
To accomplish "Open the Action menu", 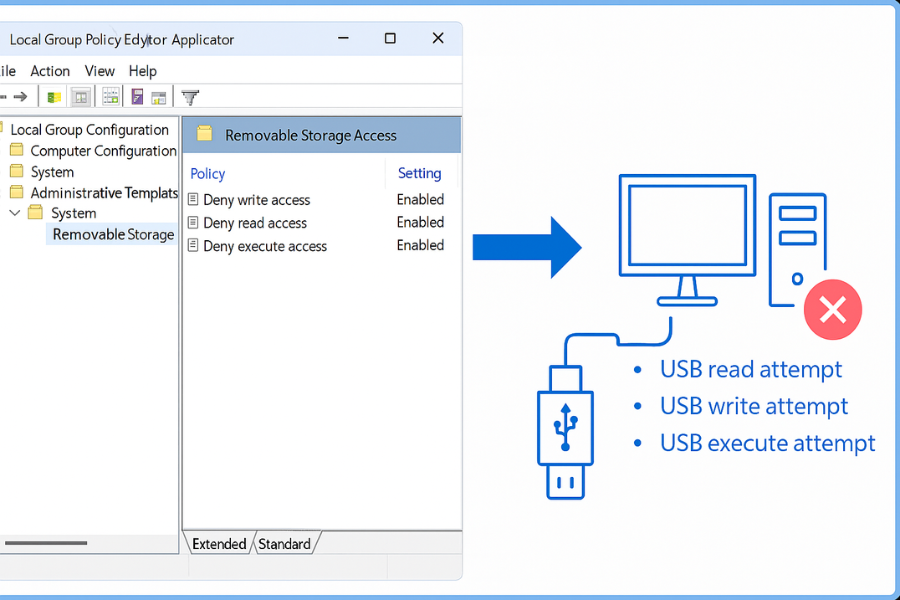I will click(x=50, y=71).
